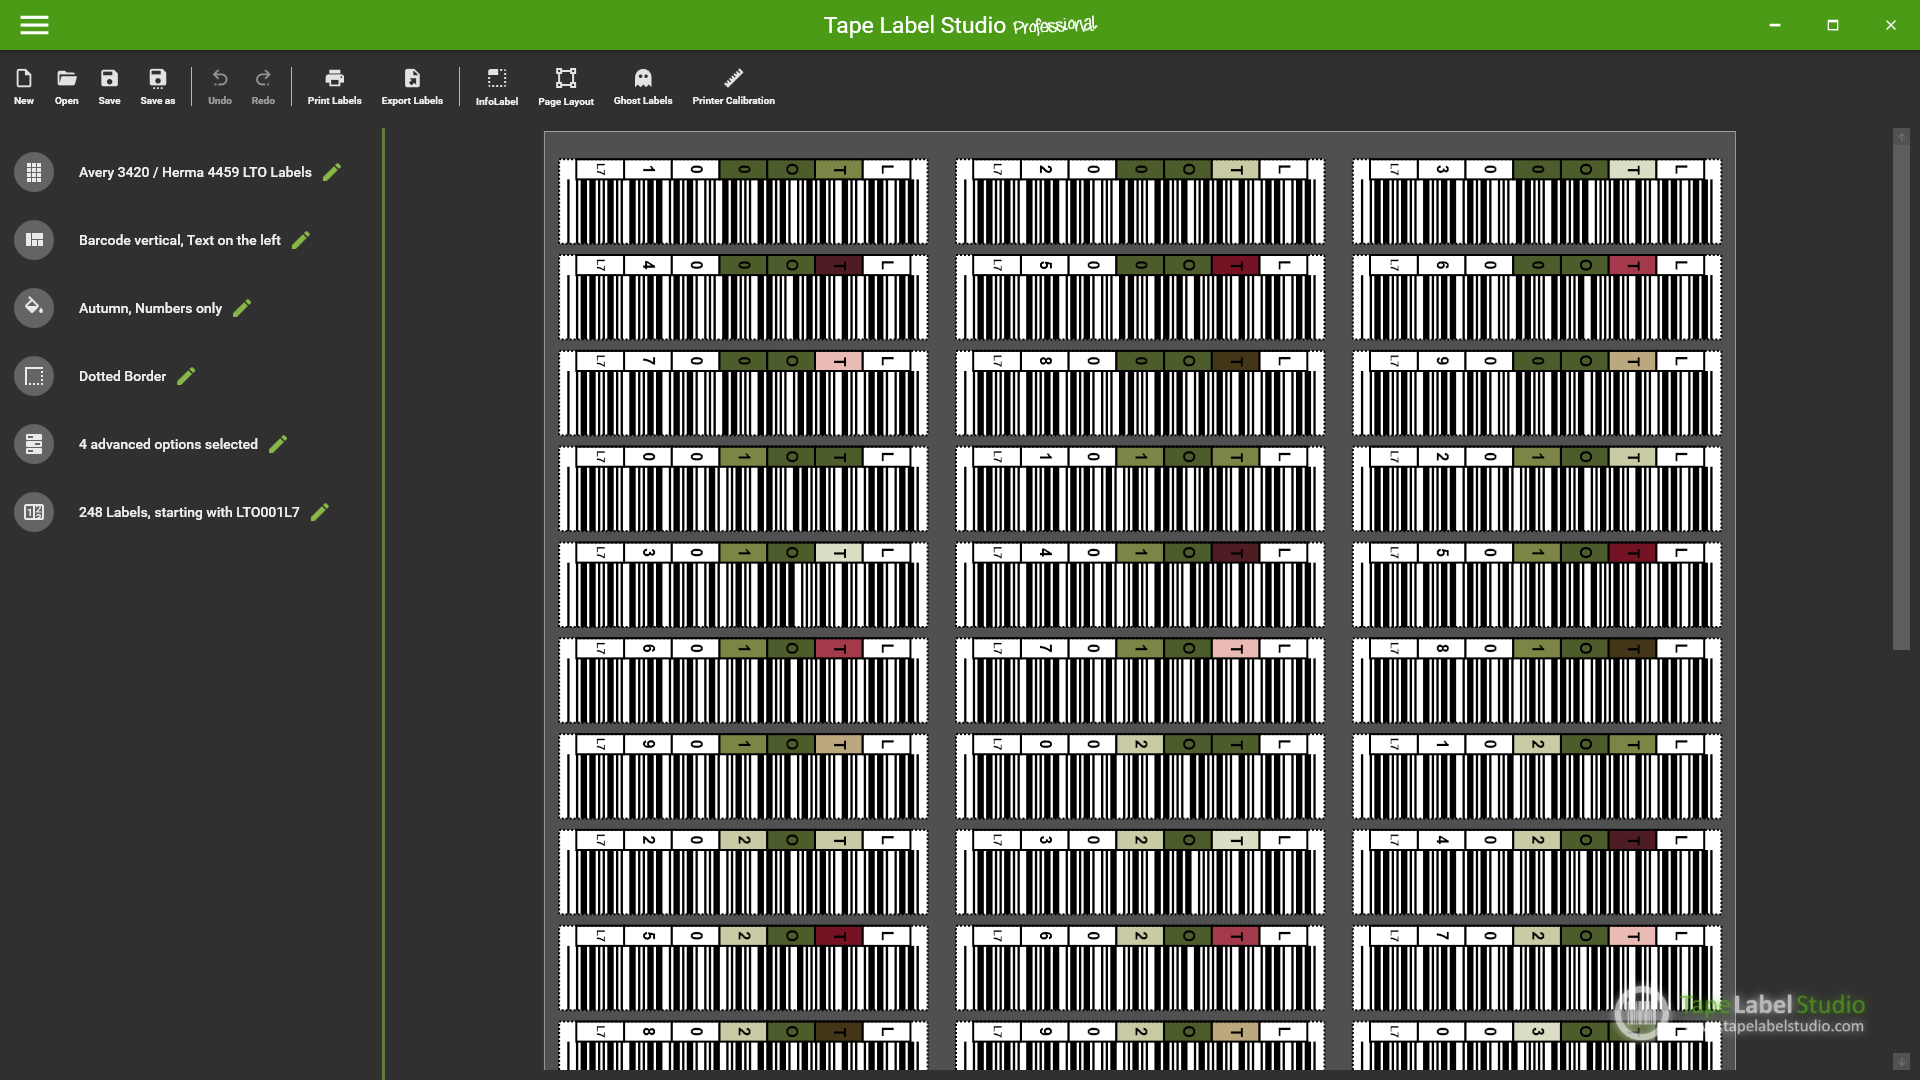The image size is (1920, 1080).
Task: Close the Tape Label Studio window
Action: click(1891, 25)
